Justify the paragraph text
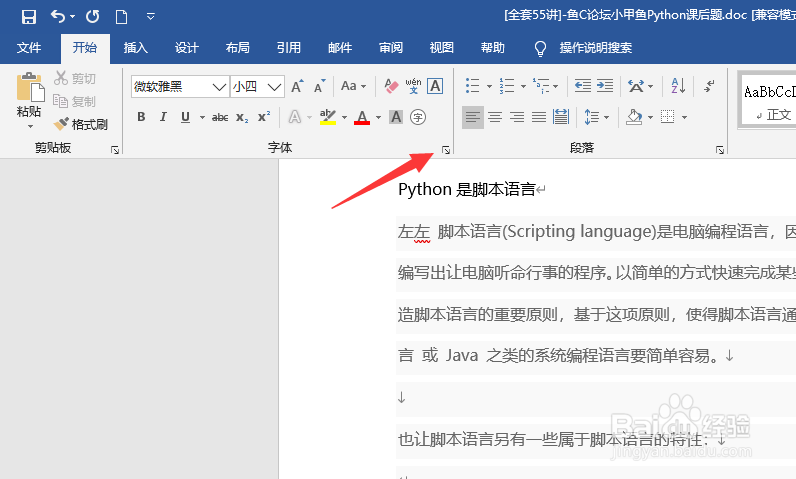 click(x=539, y=117)
